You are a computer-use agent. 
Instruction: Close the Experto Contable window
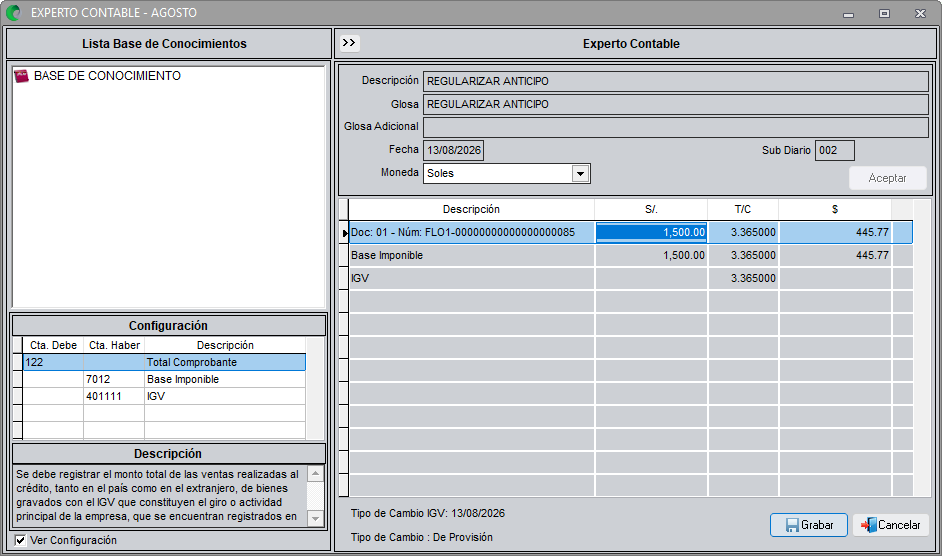click(920, 13)
